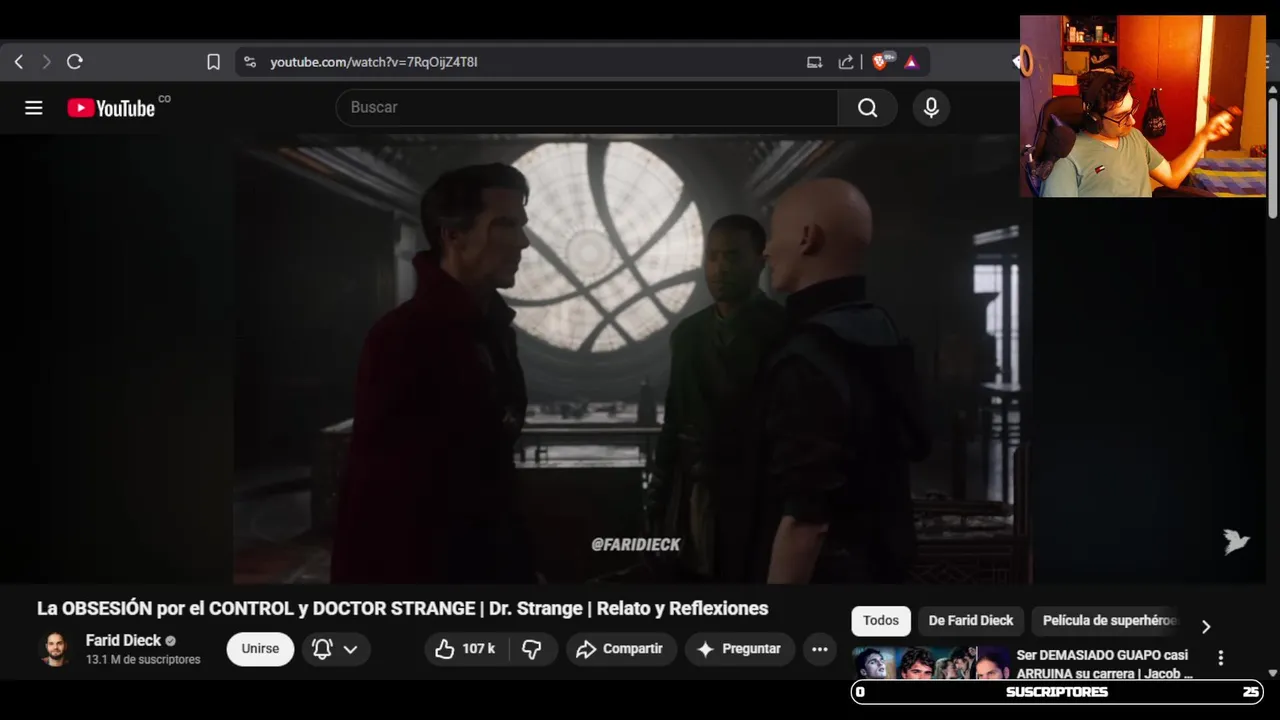Click the Compartir button
This screenshot has height=720, width=1280.
tap(621, 649)
